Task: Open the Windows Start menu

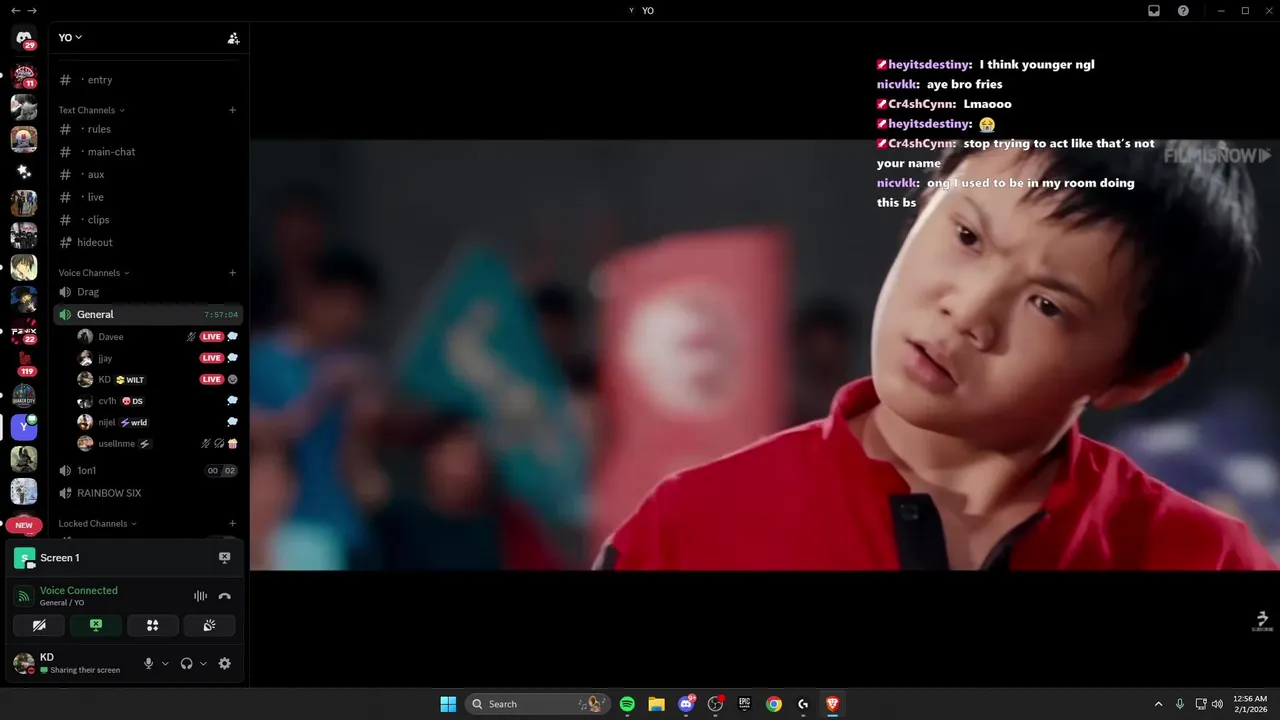Action: point(448,704)
